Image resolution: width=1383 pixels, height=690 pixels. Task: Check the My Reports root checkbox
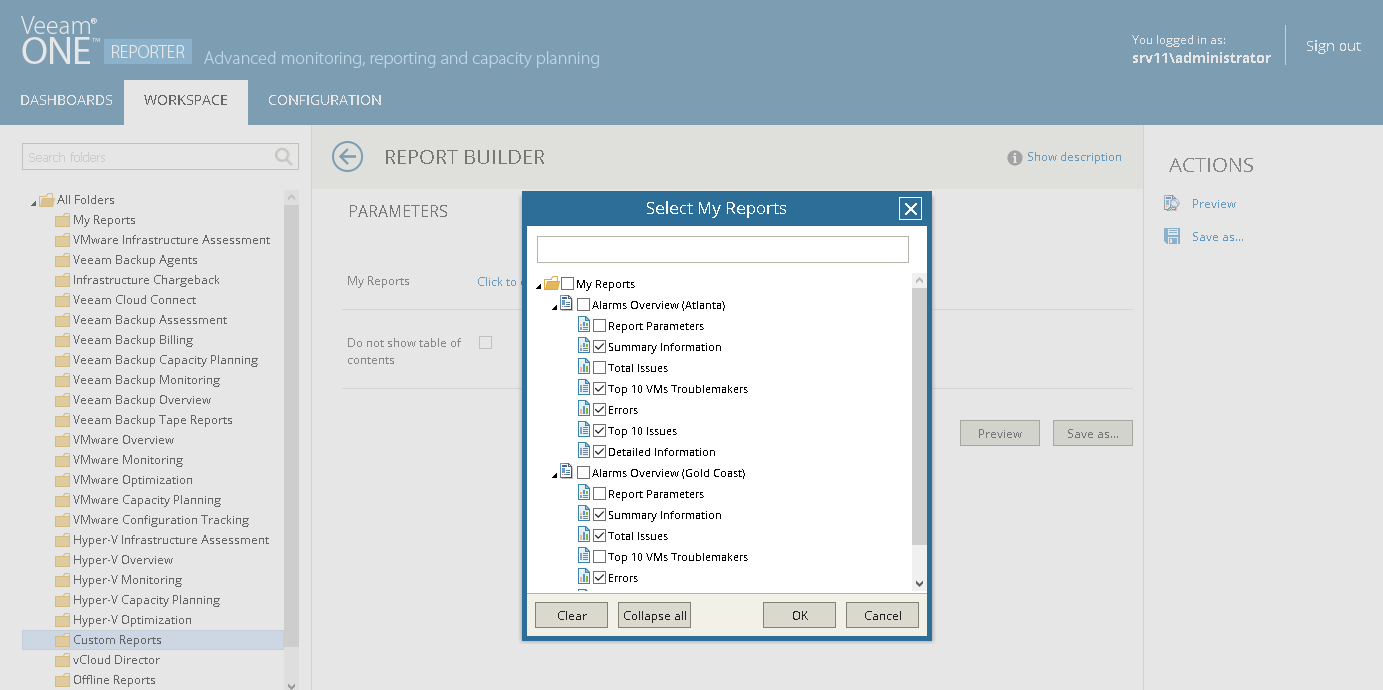click(568, 284)
